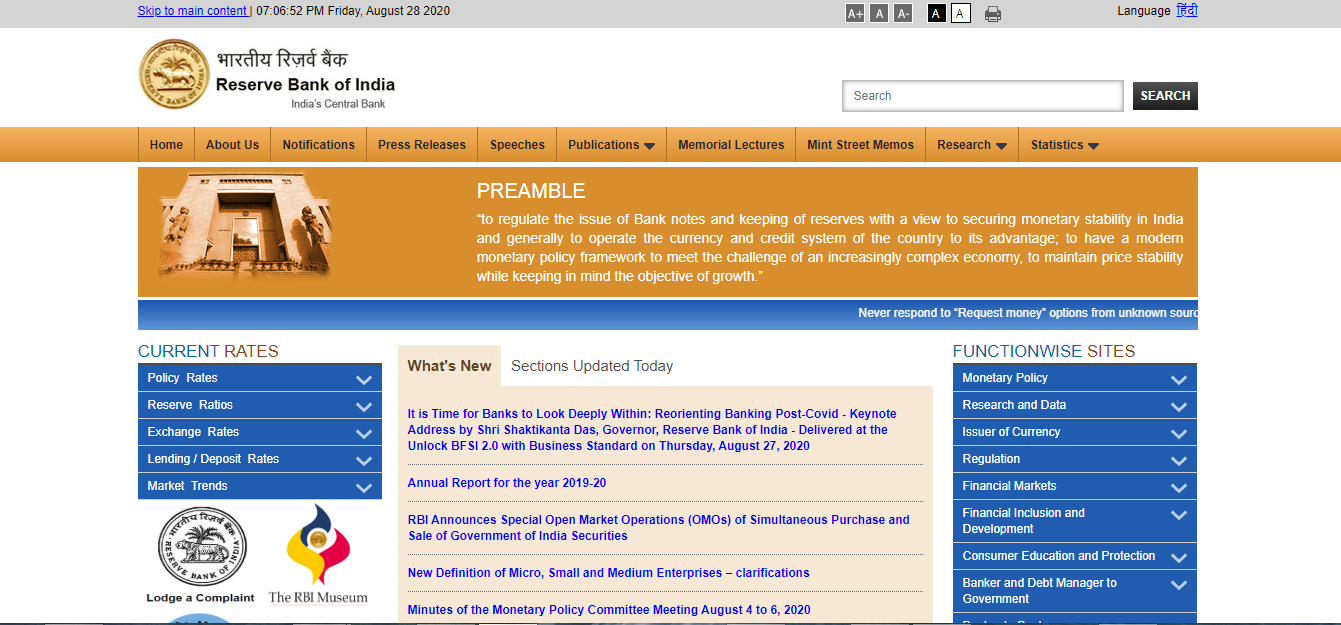Click the Search input field
1341x625 pixels.
(983, 96)
